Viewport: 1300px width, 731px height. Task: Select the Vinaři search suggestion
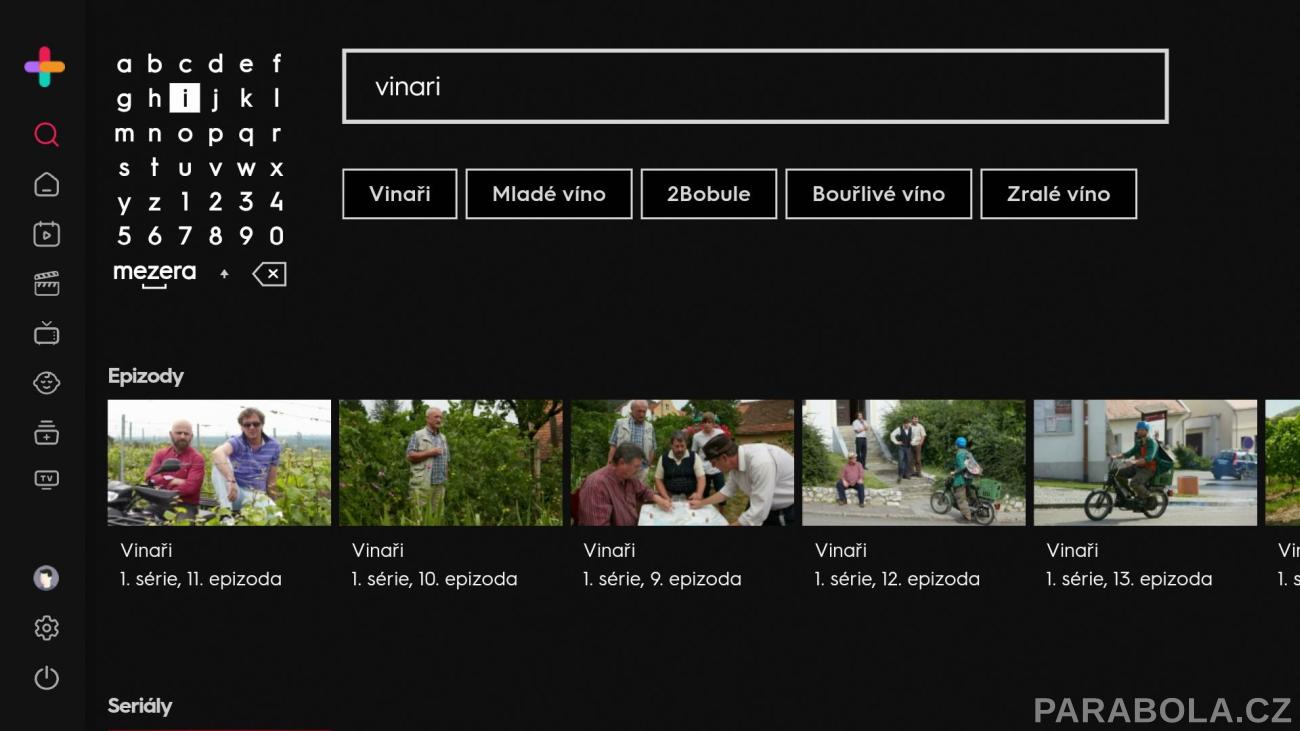[400, 194]
